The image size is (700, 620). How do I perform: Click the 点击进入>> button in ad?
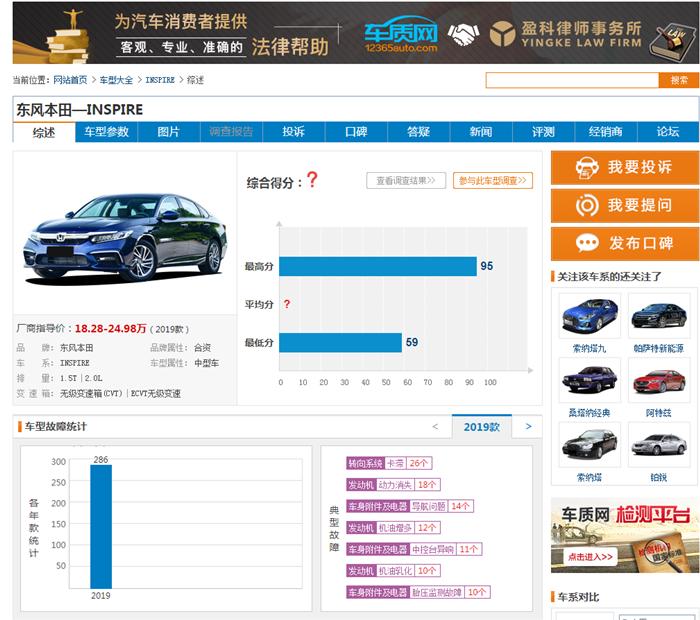(590, 557)
